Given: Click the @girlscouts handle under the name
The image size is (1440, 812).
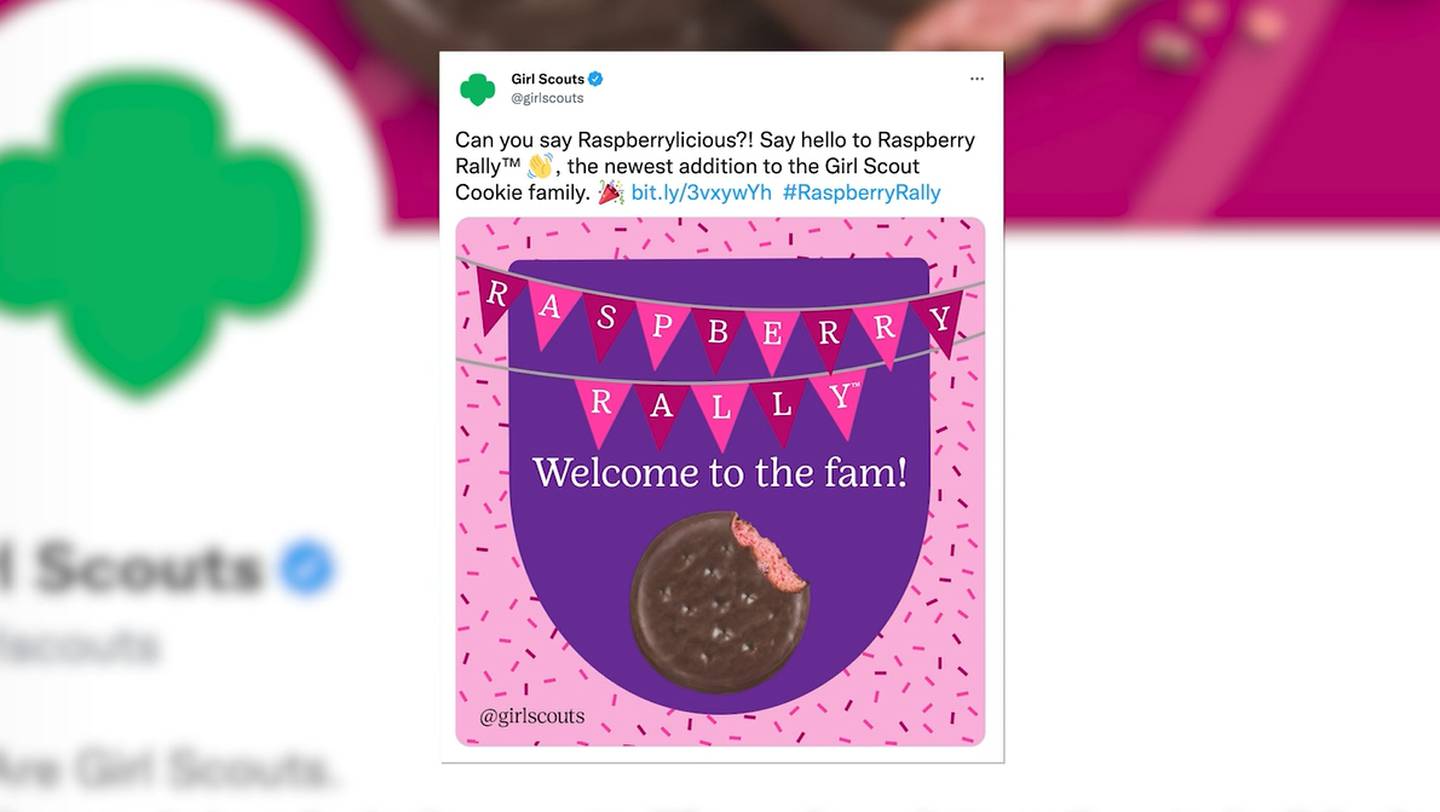Looking at the screenshot, I should coord(547,98).
